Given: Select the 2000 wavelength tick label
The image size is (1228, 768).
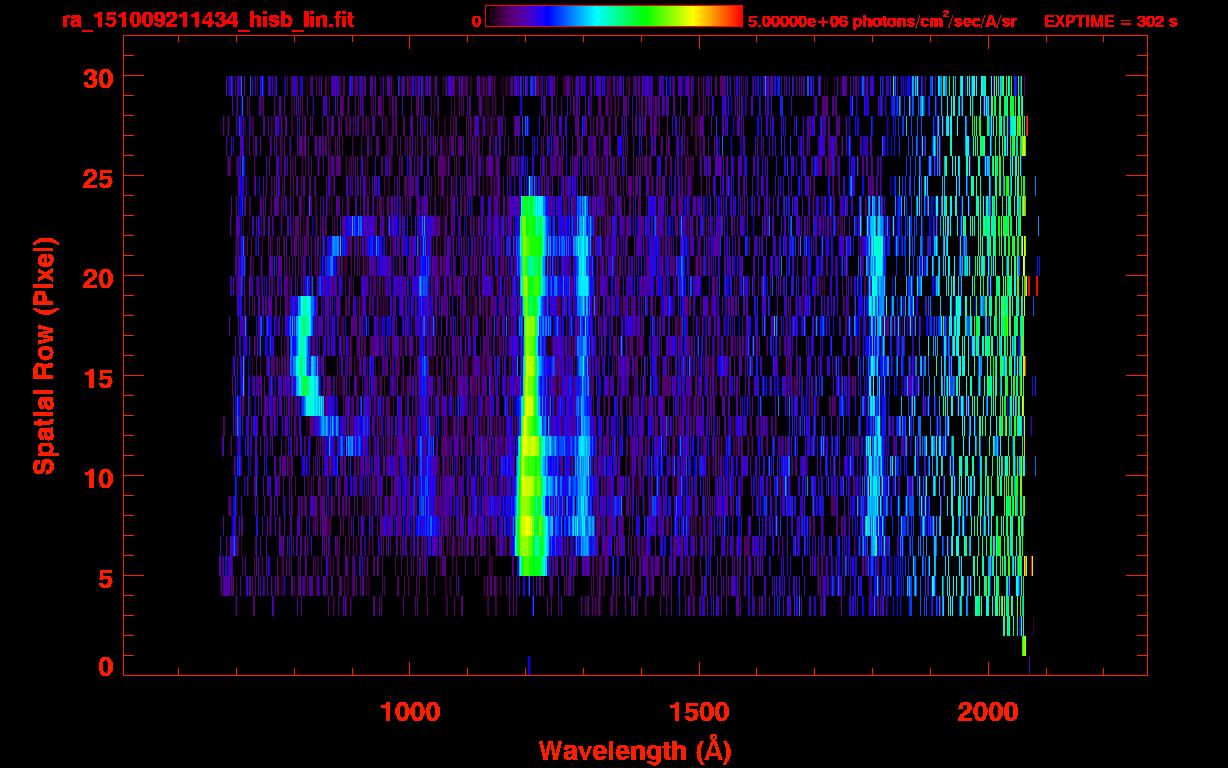Looking at the screenshot, I should 987,712.
